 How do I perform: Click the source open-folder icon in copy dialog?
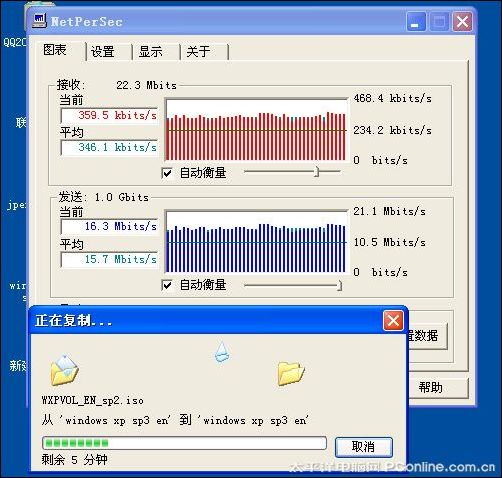[x=64, y=370]
